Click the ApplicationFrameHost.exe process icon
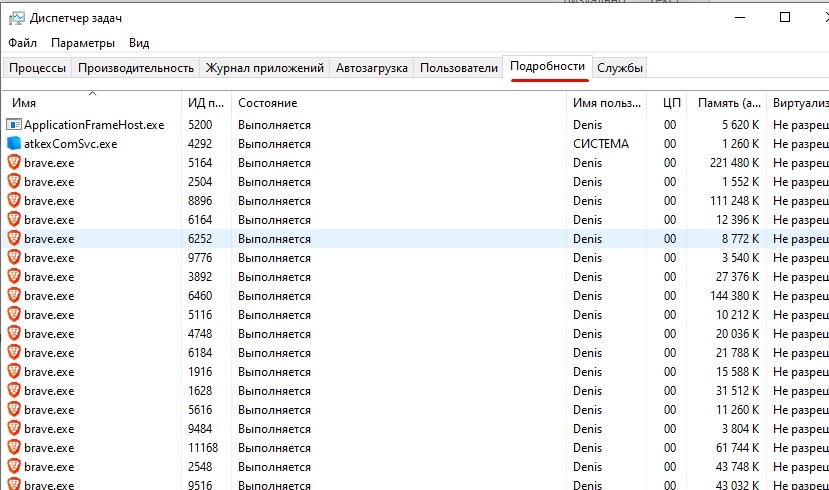This screenshot has width=829, height=490. coord(14,125)
